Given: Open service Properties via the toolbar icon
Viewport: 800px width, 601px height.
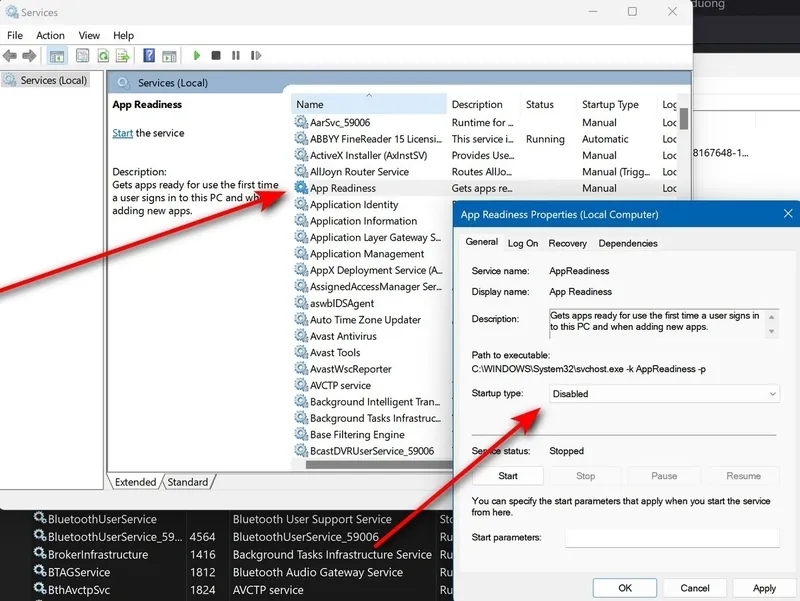Looking at the screenshot, I should [x=81, y=55].
